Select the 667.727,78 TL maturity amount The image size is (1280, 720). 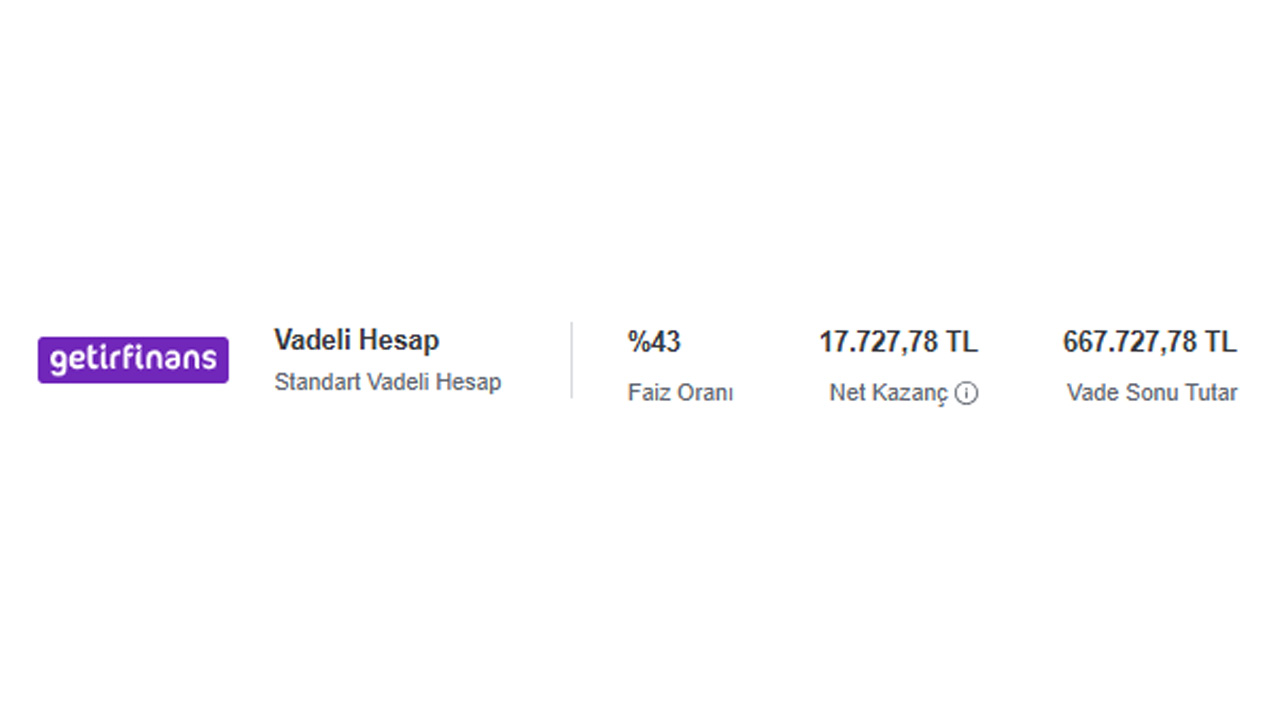tap(1150, 342)
